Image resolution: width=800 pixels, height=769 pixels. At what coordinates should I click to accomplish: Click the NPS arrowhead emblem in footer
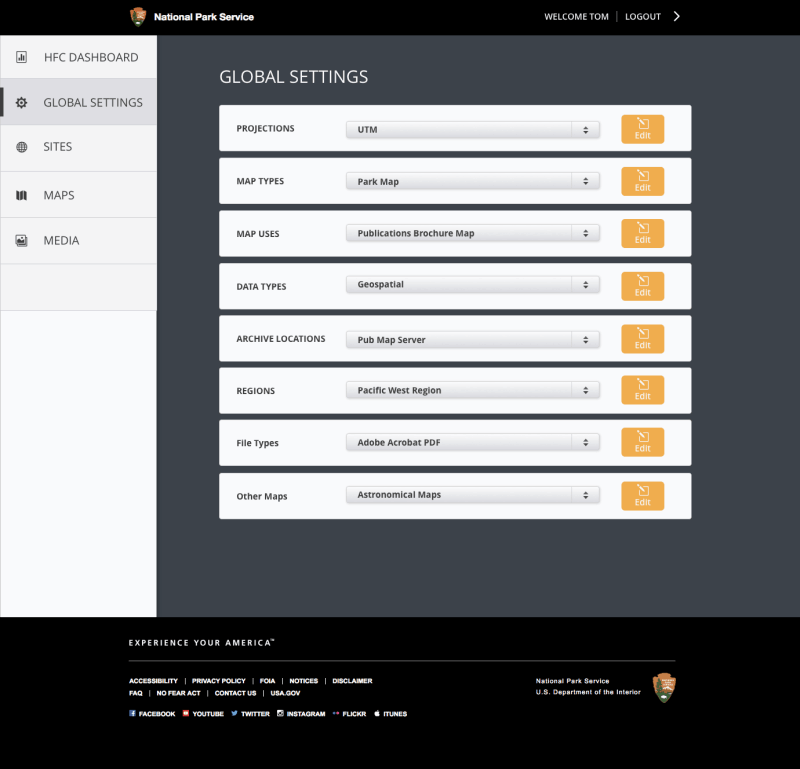tap(664, 687)
